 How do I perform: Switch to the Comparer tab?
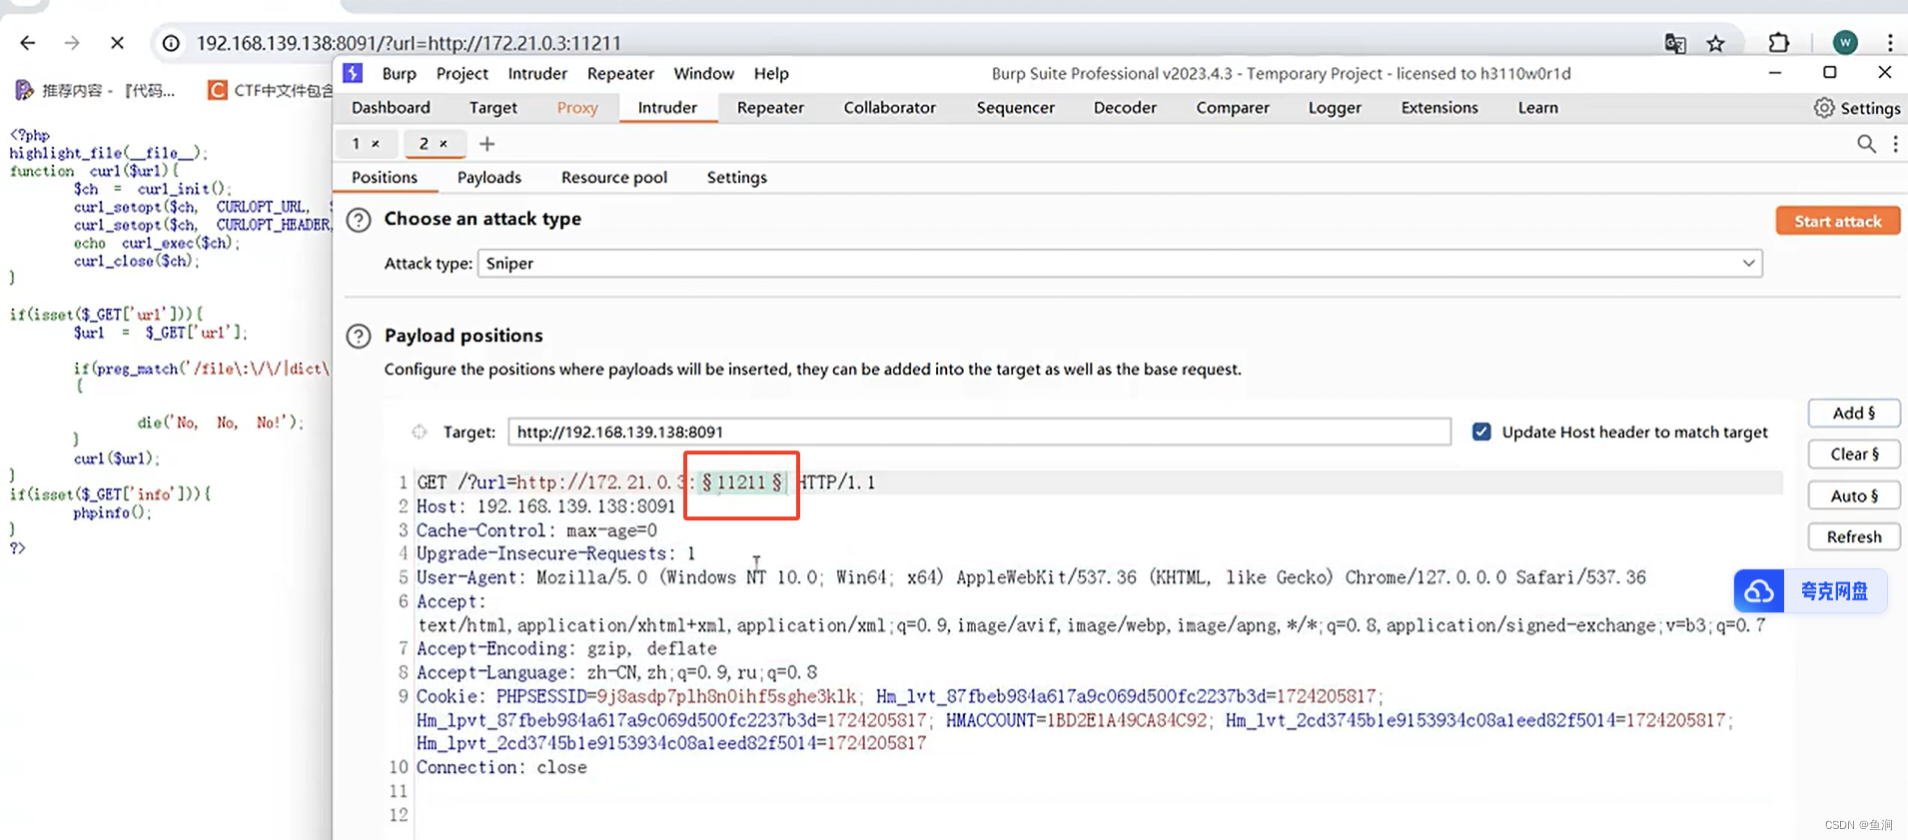[1232, 108]
